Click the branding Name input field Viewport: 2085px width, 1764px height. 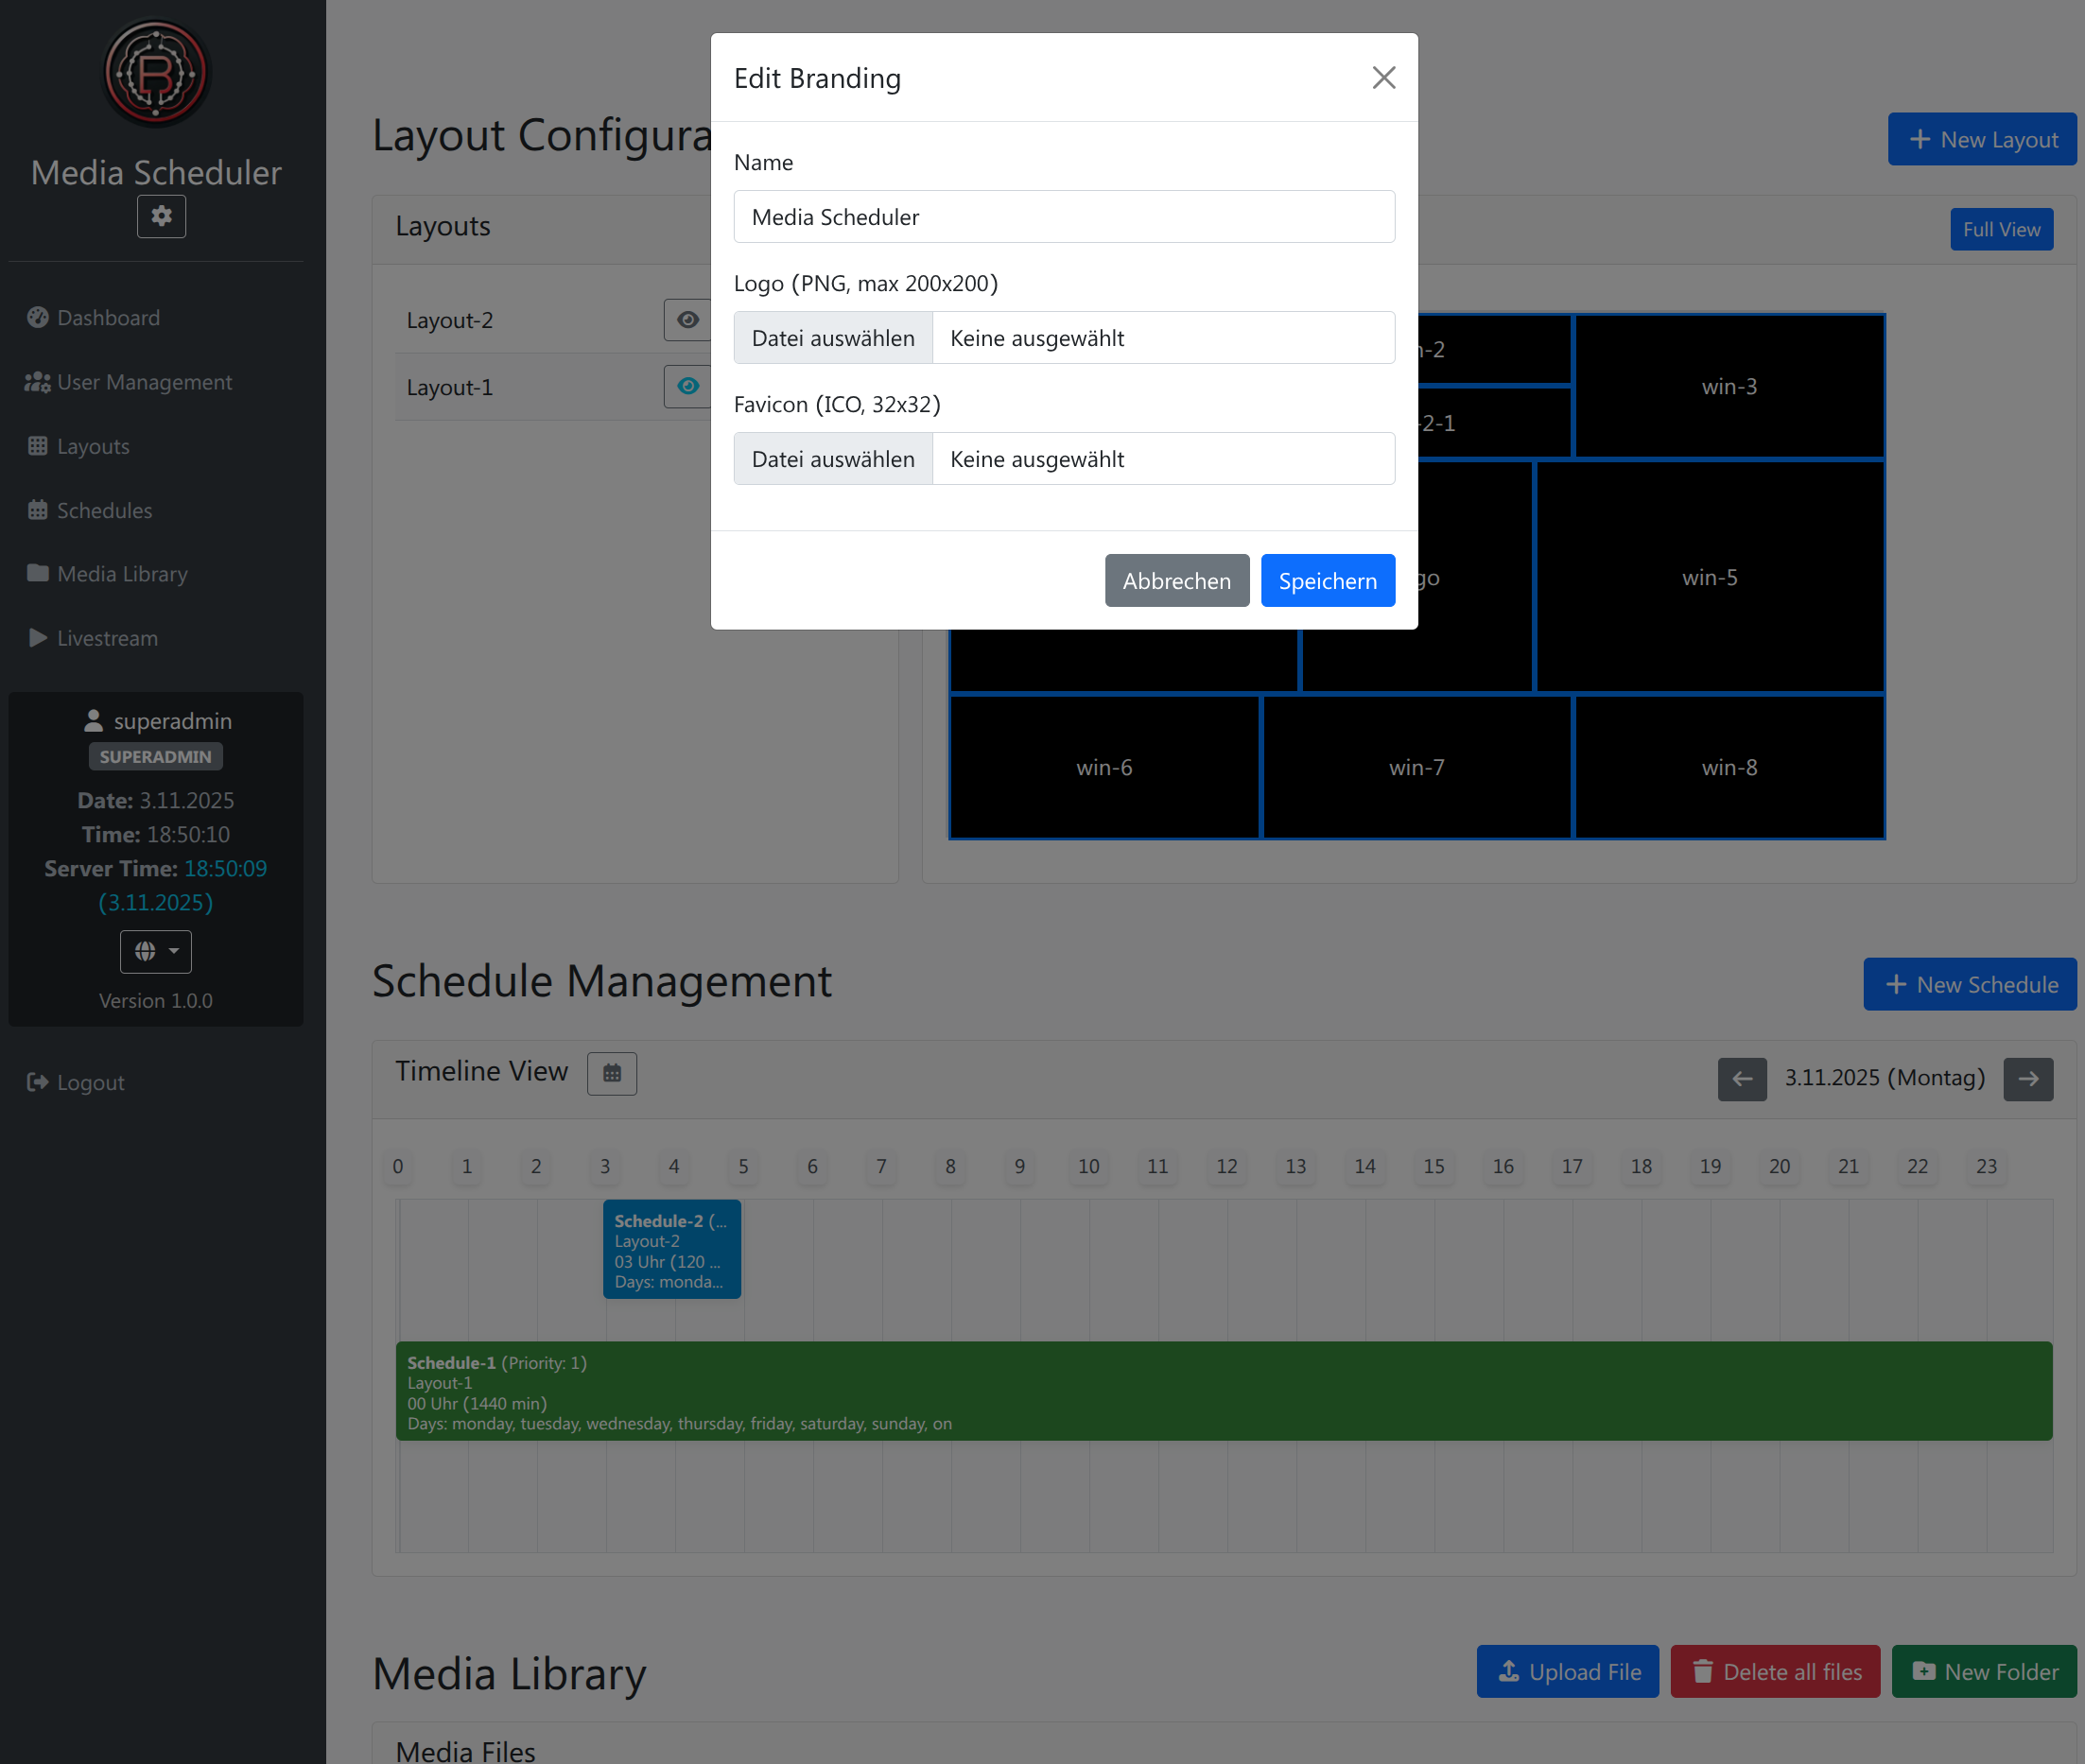[1063, 217]
